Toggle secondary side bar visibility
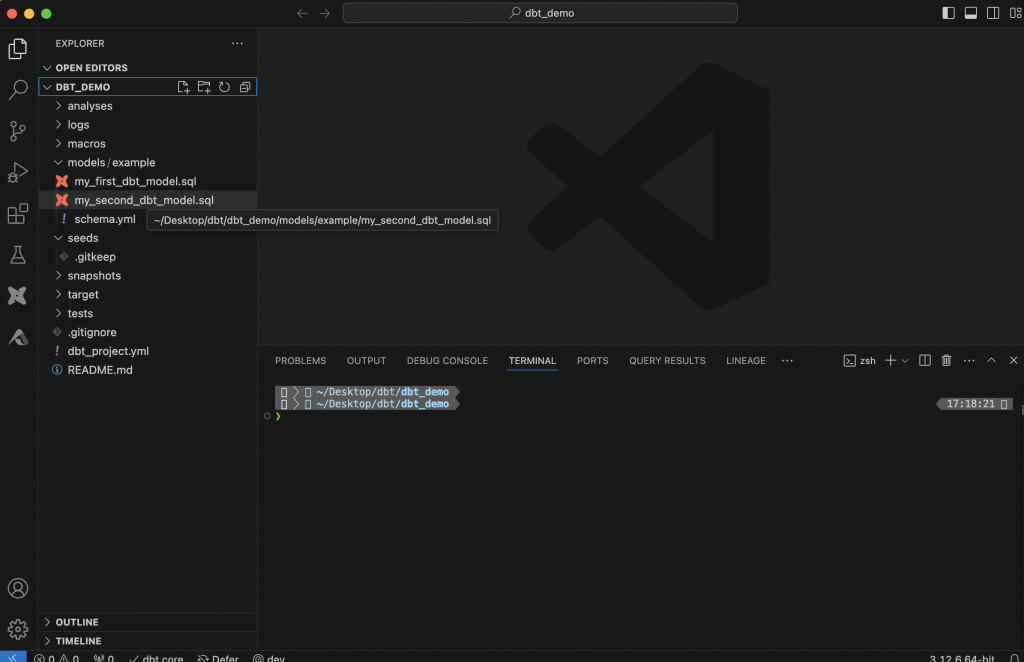This screenshot has height=662, width=1024. coord(993,13)
